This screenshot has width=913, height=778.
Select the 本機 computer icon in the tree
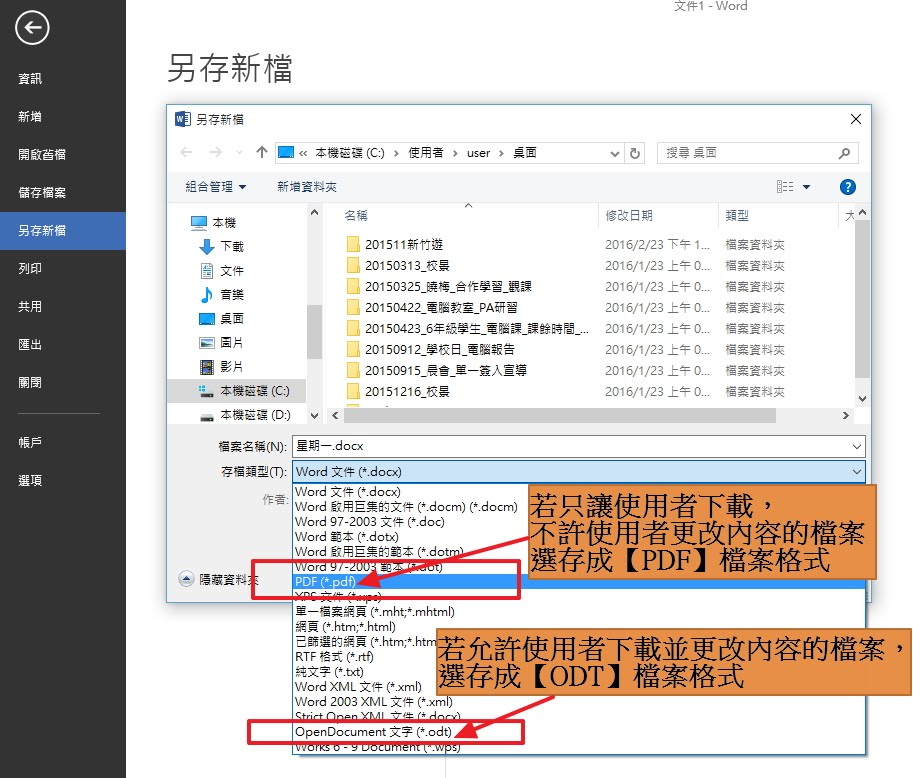point(199,222)
